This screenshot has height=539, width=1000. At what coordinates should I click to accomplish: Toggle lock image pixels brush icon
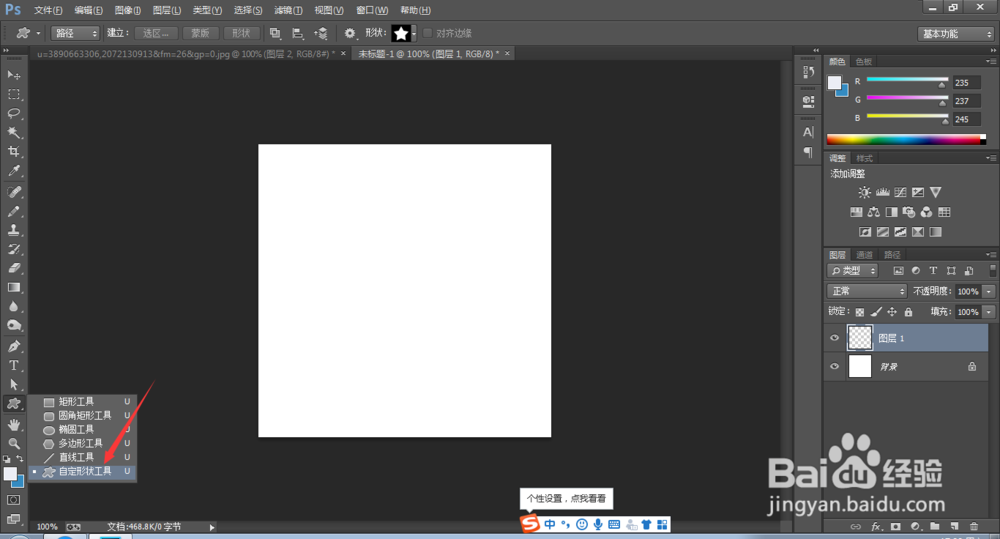point(876,312)
